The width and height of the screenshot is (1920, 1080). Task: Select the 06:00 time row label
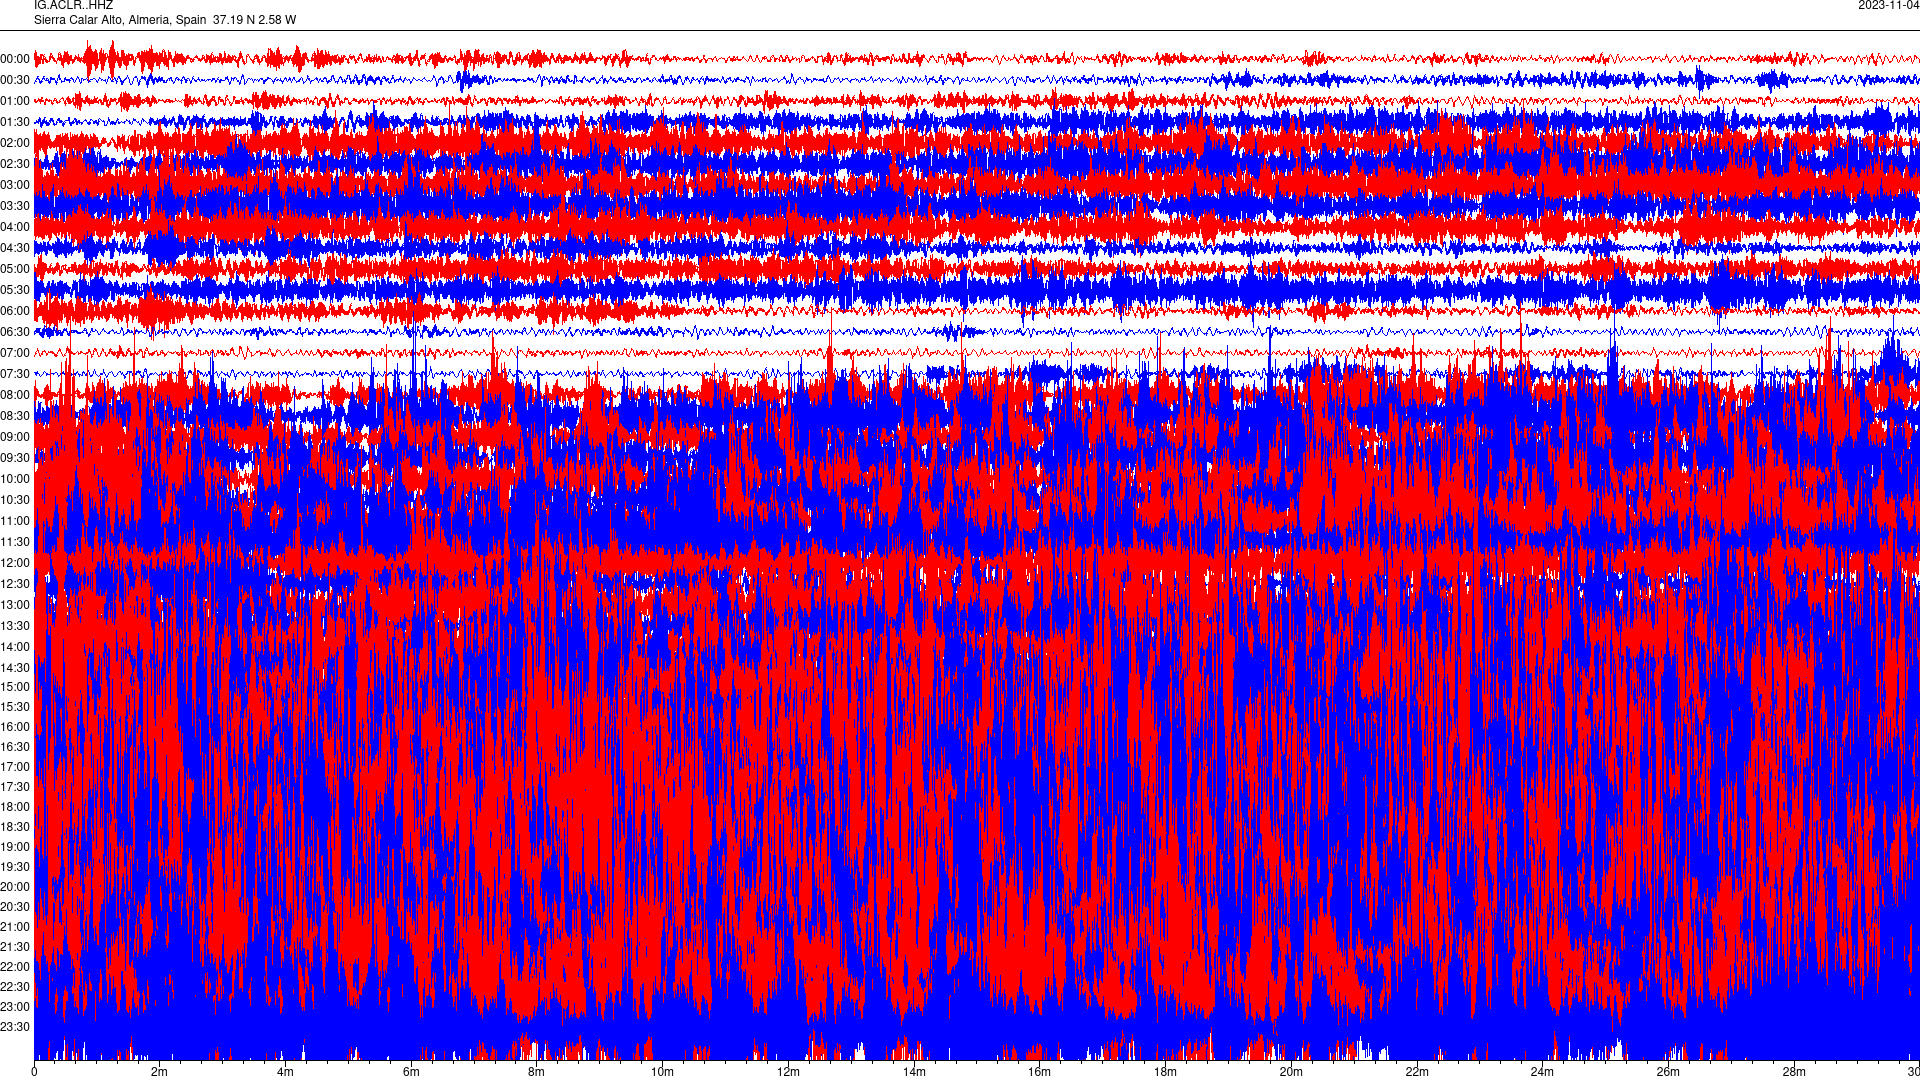click(15, 311)
